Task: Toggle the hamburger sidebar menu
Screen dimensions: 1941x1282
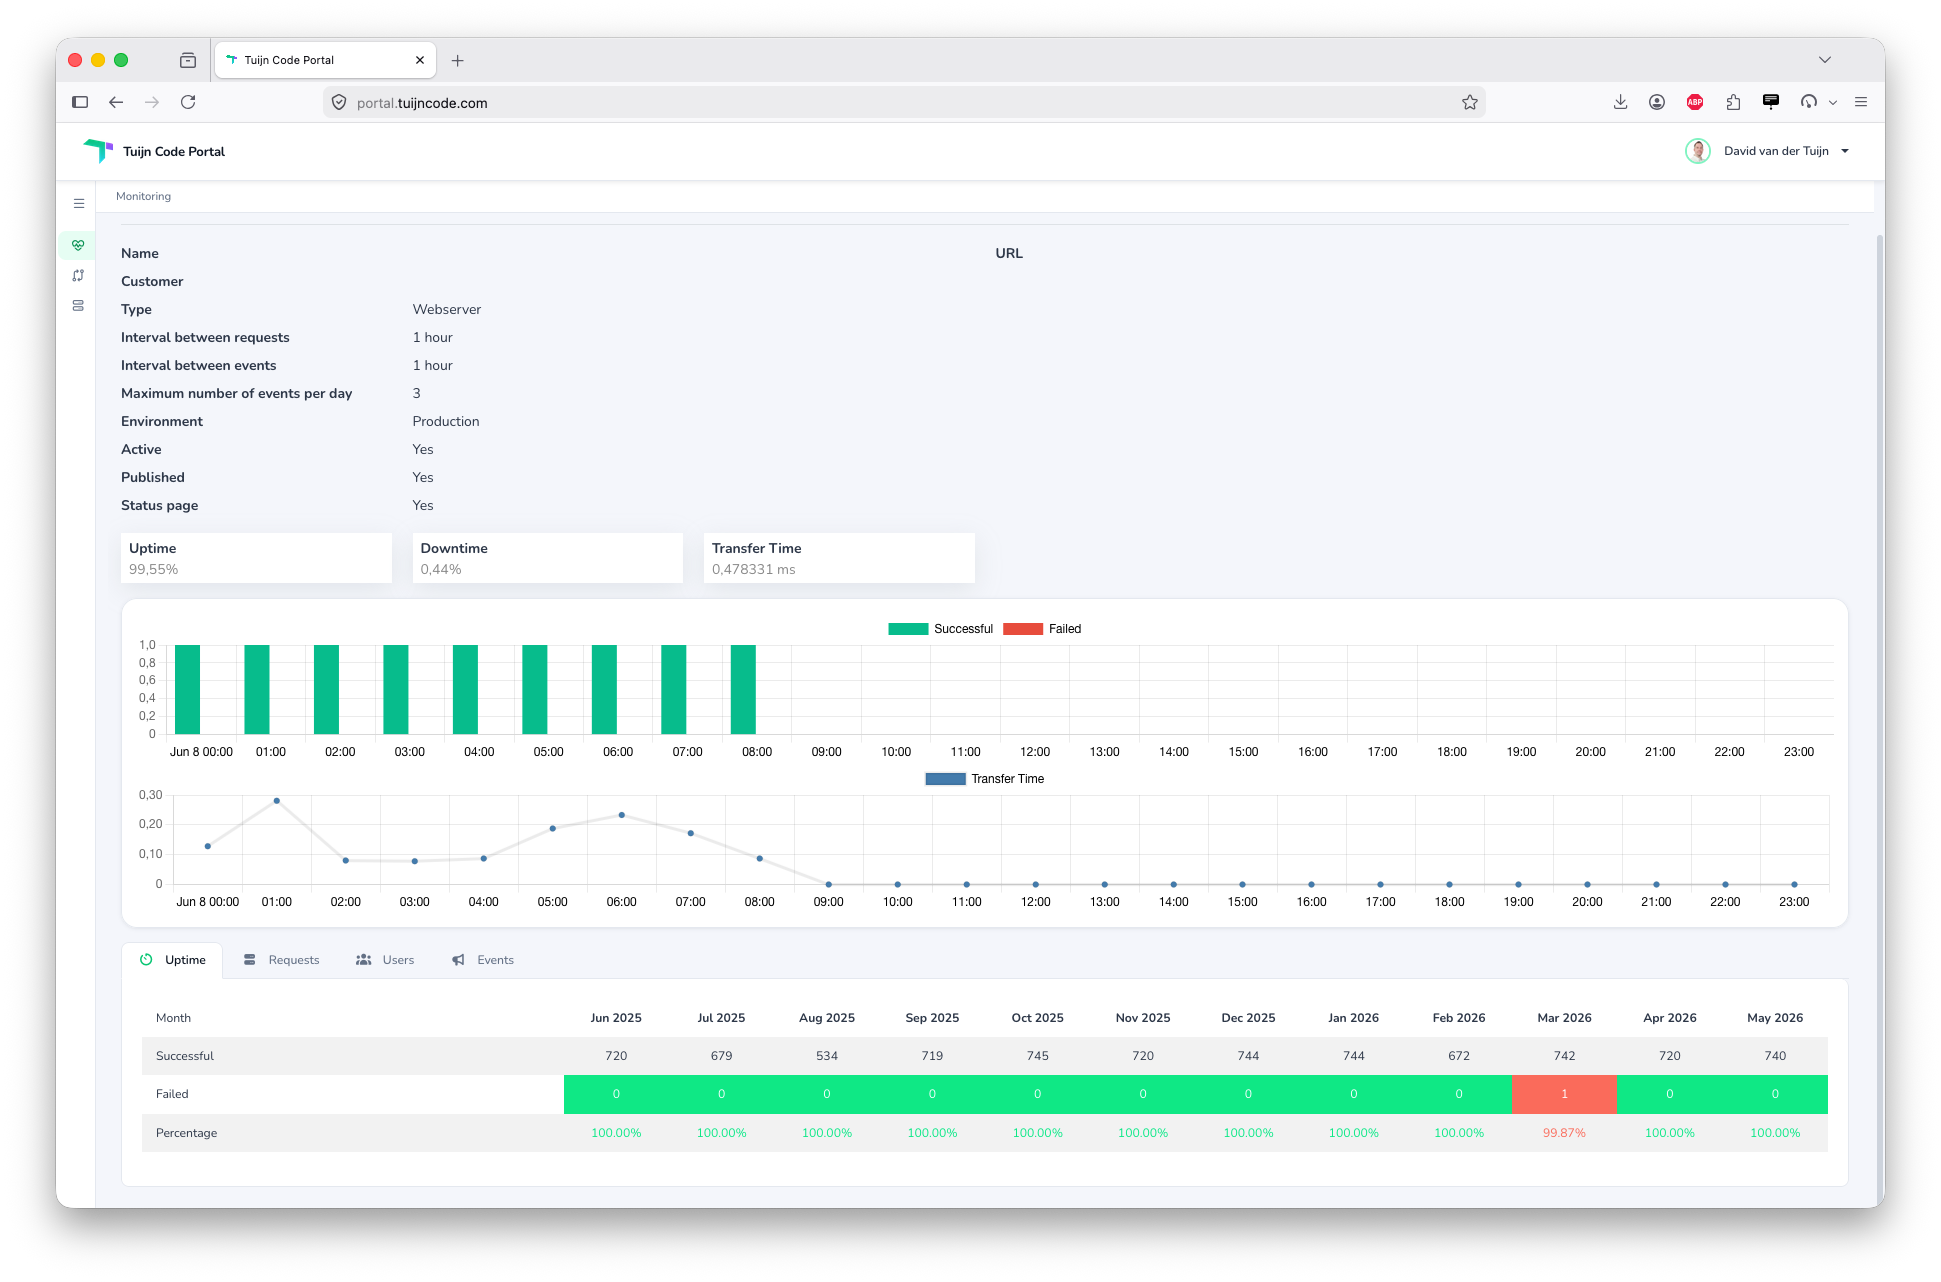Action: (x=79, y=203)
